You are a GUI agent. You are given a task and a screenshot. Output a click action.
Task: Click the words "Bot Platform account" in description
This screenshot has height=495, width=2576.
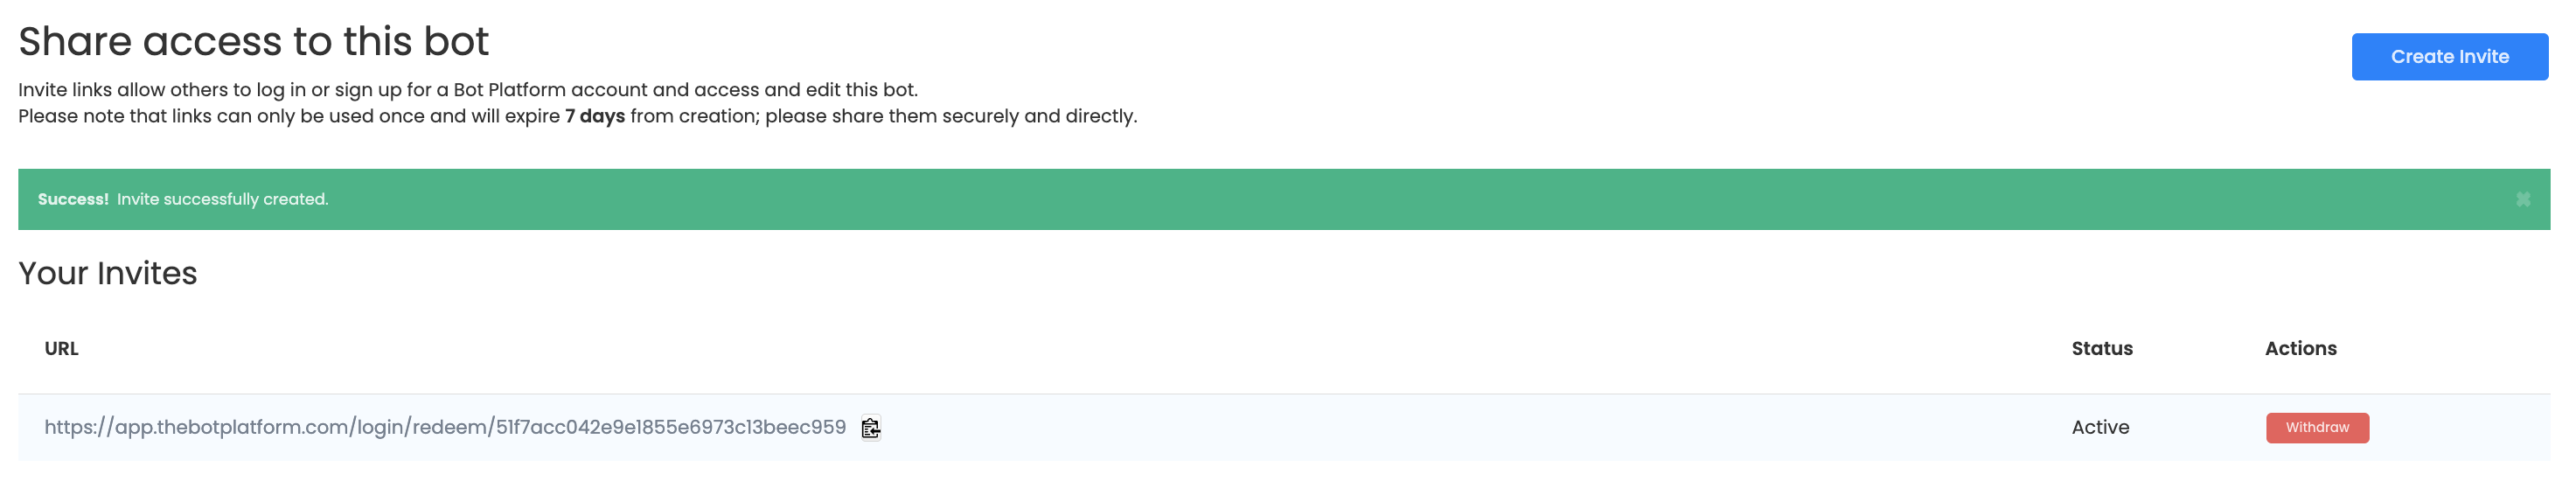550,90
